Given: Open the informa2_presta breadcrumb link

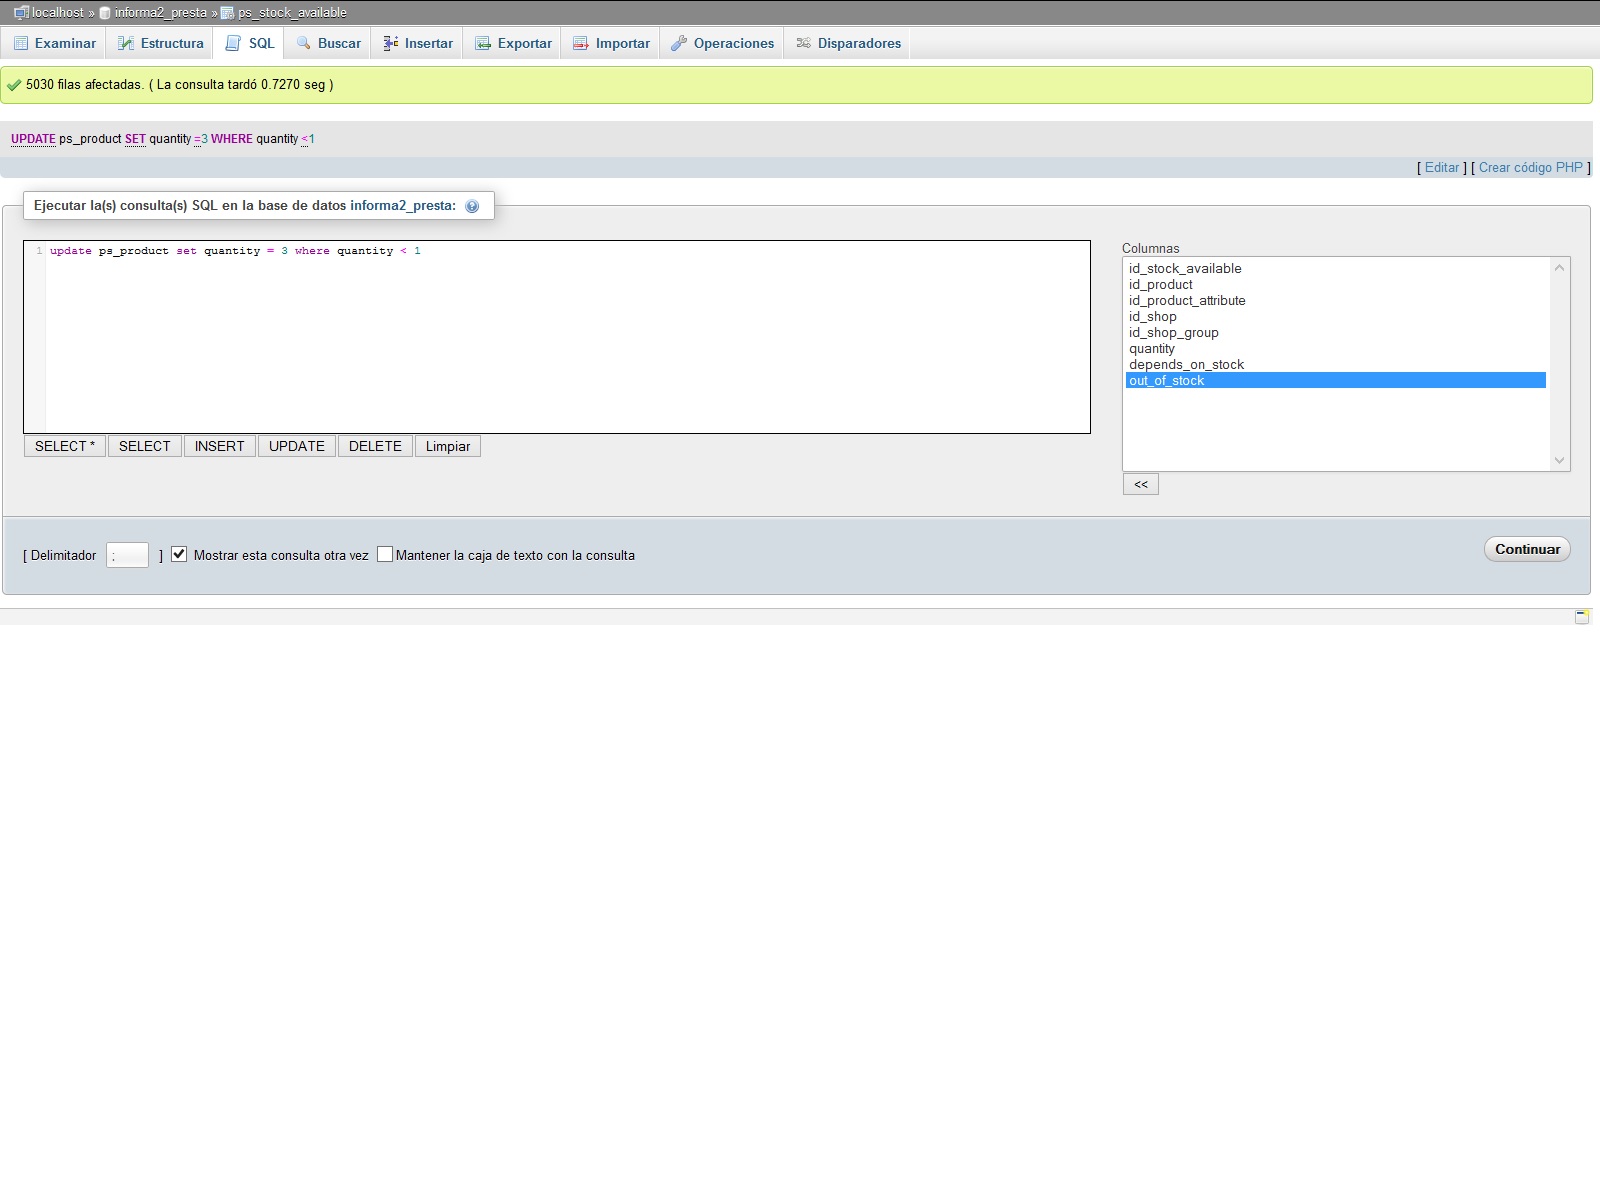Looking at the screenshot, I should click(161, 13).
